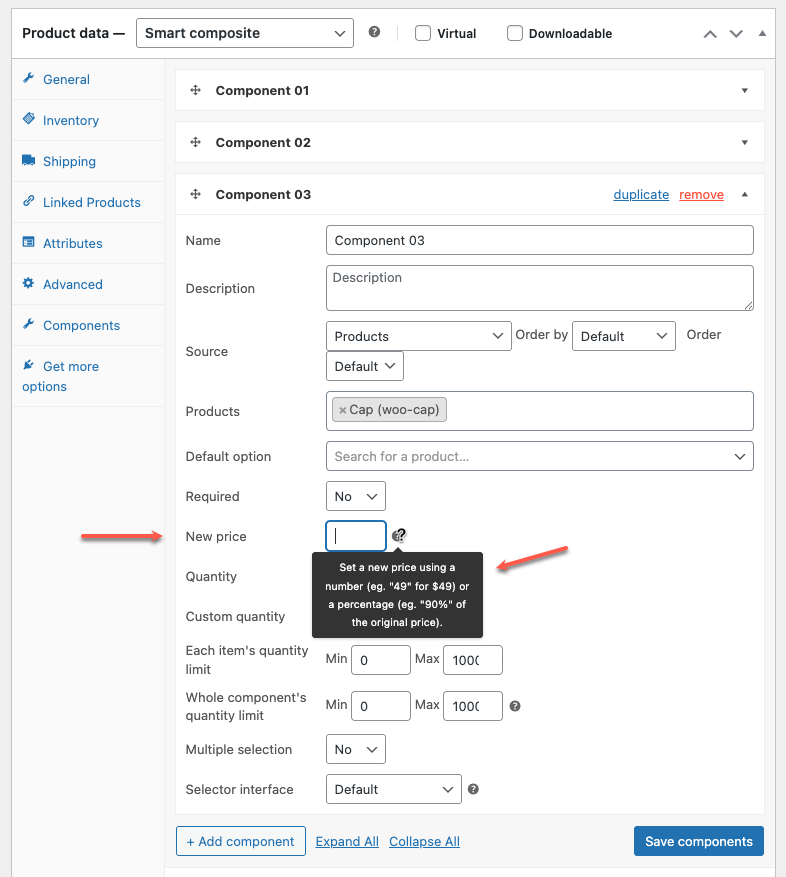Open the Smart composite product type dropdown
786x877 pixels.
(x=244, y=33)
